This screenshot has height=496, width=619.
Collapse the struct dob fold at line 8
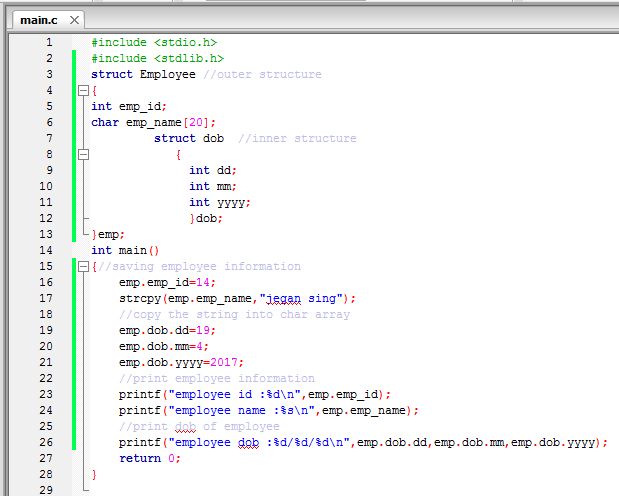click(x=83, y=154)
